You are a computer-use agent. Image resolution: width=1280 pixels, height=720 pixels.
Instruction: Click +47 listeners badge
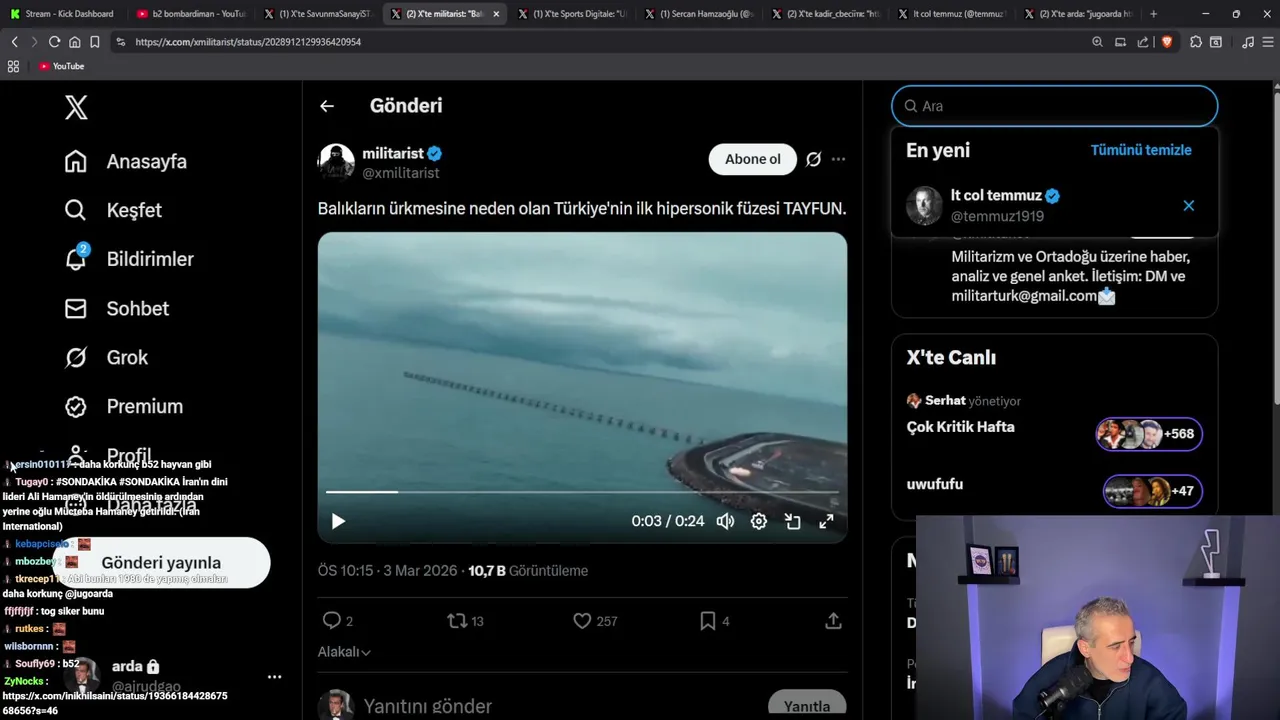[x=1152, y=491]
